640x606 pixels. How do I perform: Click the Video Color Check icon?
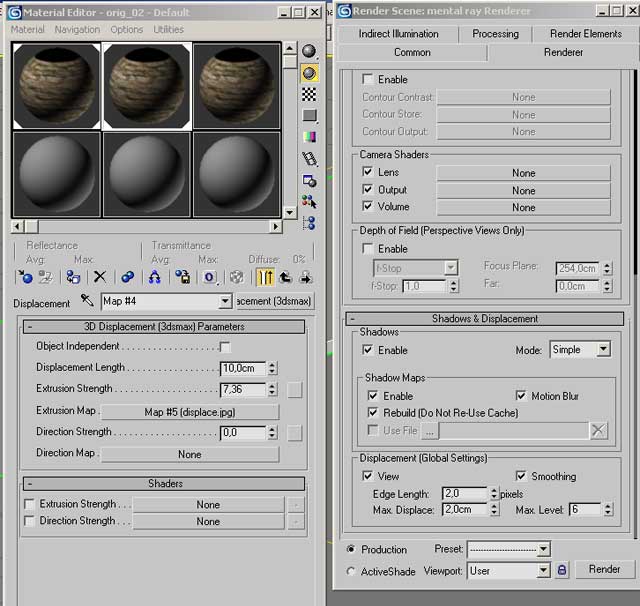coord(309,137)
